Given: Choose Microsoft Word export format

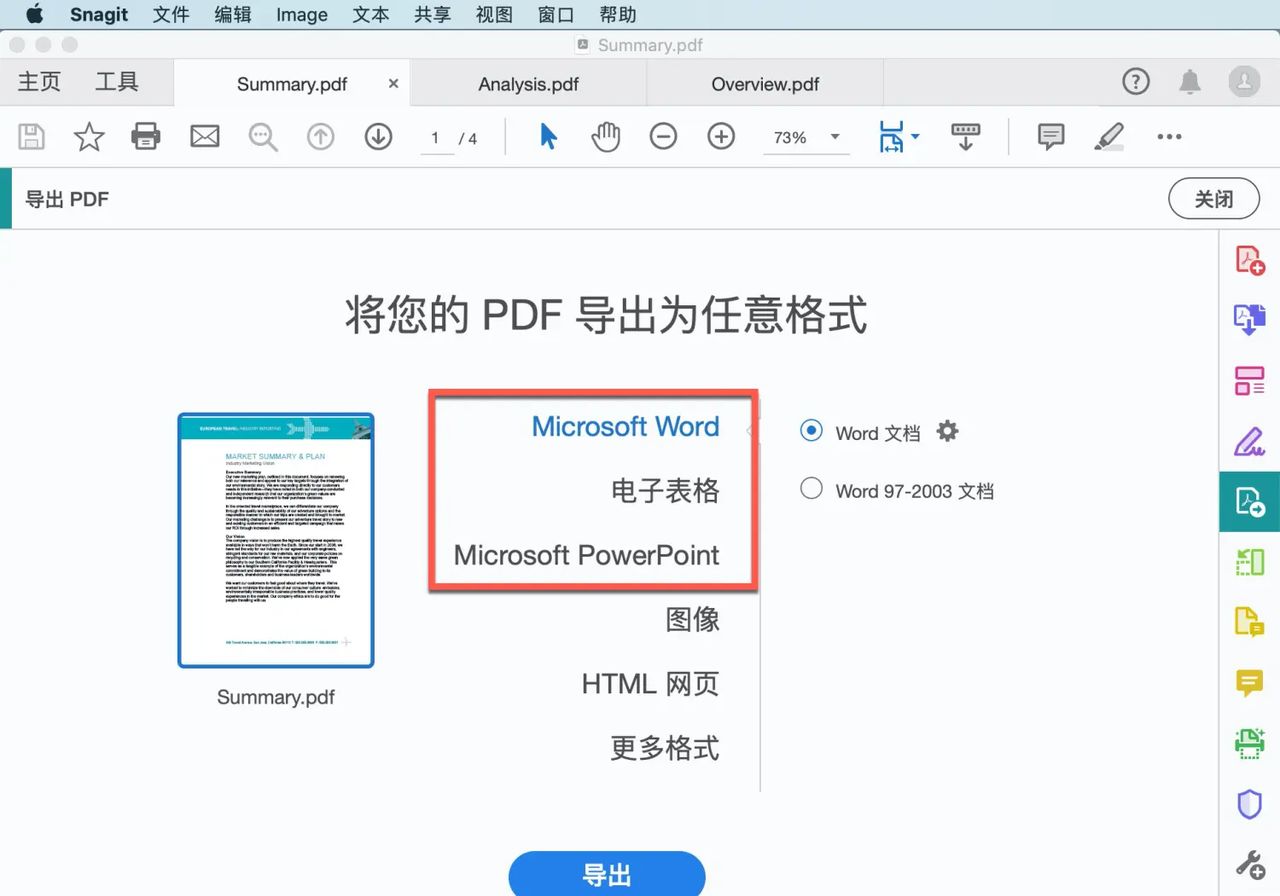Looking at the screenshot, I should tap(625, 426).
